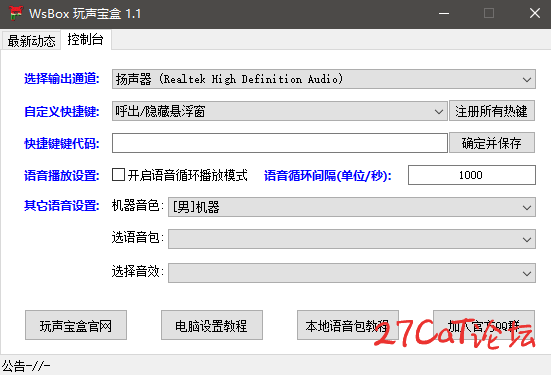Click the 选择输出通道 label
This screenshot has width=551, height=375.
click(62, 79)
